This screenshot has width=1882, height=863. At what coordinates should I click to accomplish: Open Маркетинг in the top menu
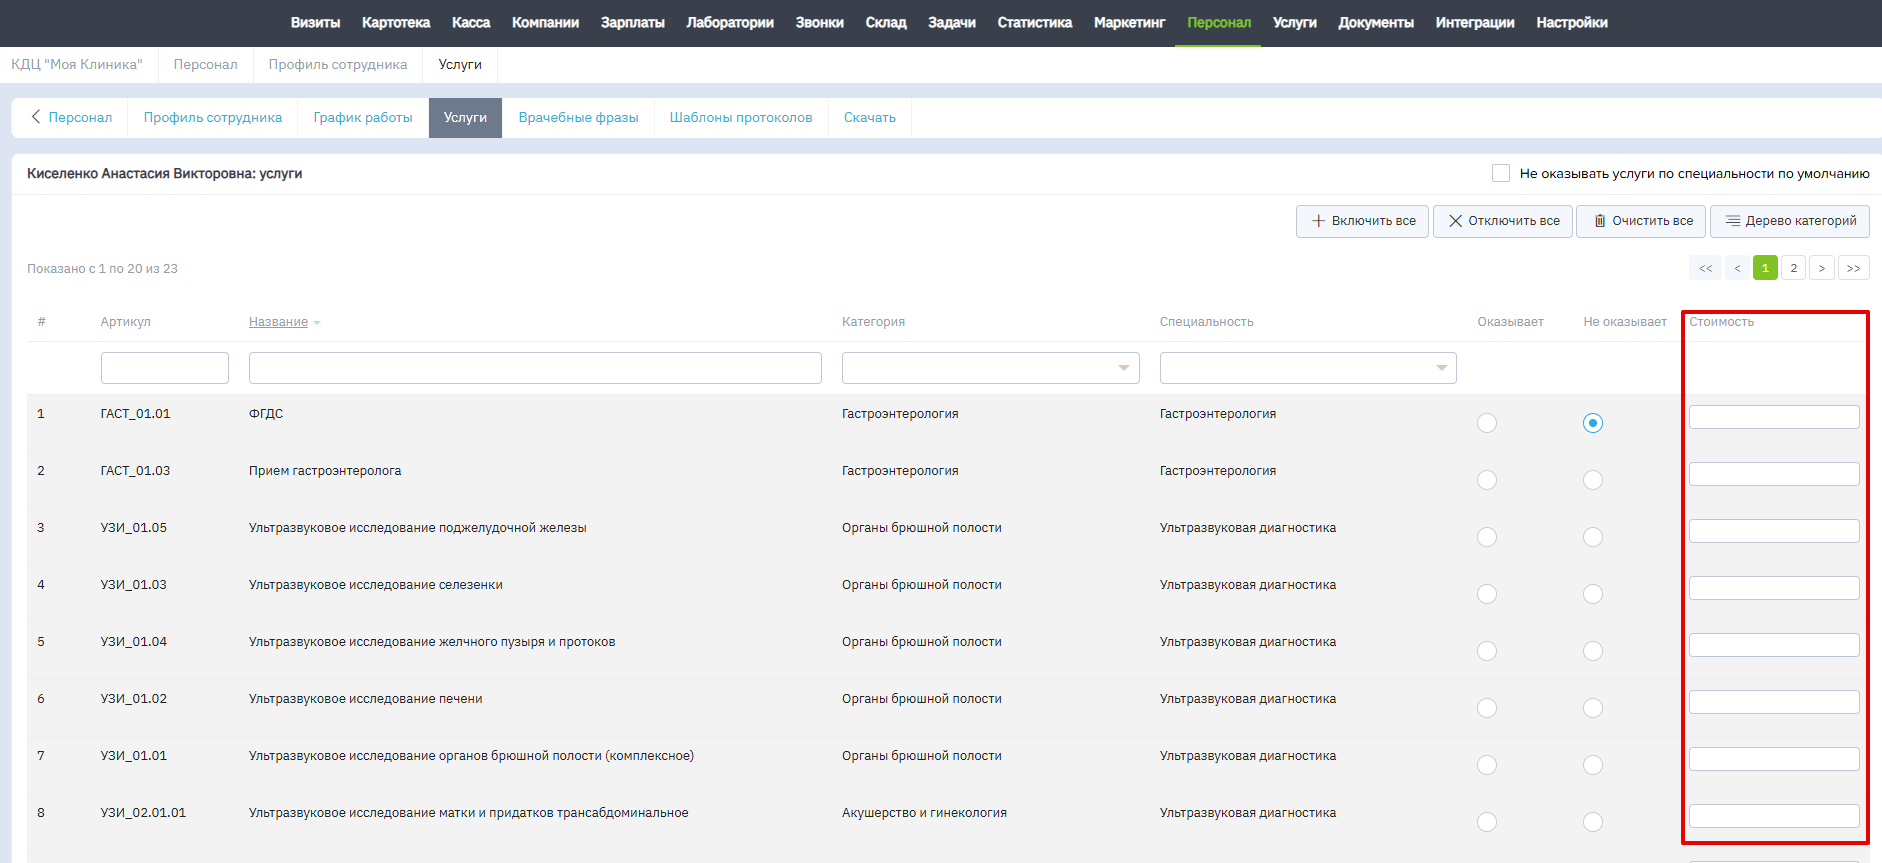coord(1130,23)
